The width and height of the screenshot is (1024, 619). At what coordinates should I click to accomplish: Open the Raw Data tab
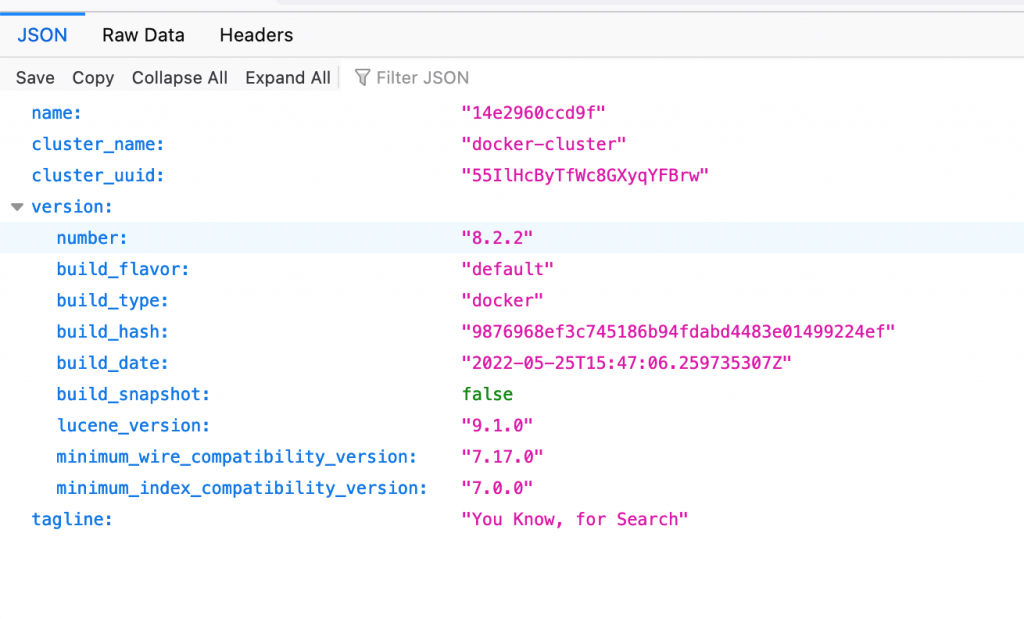pos(143,35)
